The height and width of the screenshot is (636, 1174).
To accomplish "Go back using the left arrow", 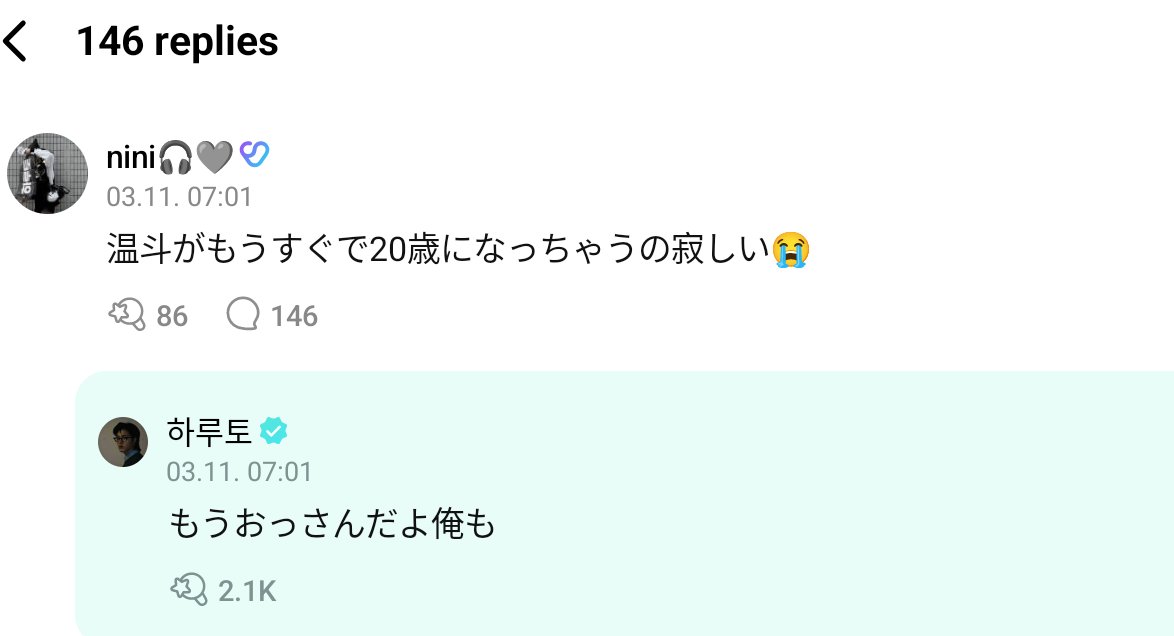I will click(x=15, y=41).
